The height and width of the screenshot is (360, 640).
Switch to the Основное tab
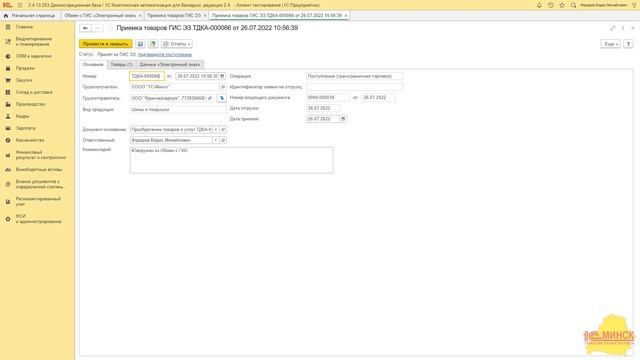pos(93,64)
